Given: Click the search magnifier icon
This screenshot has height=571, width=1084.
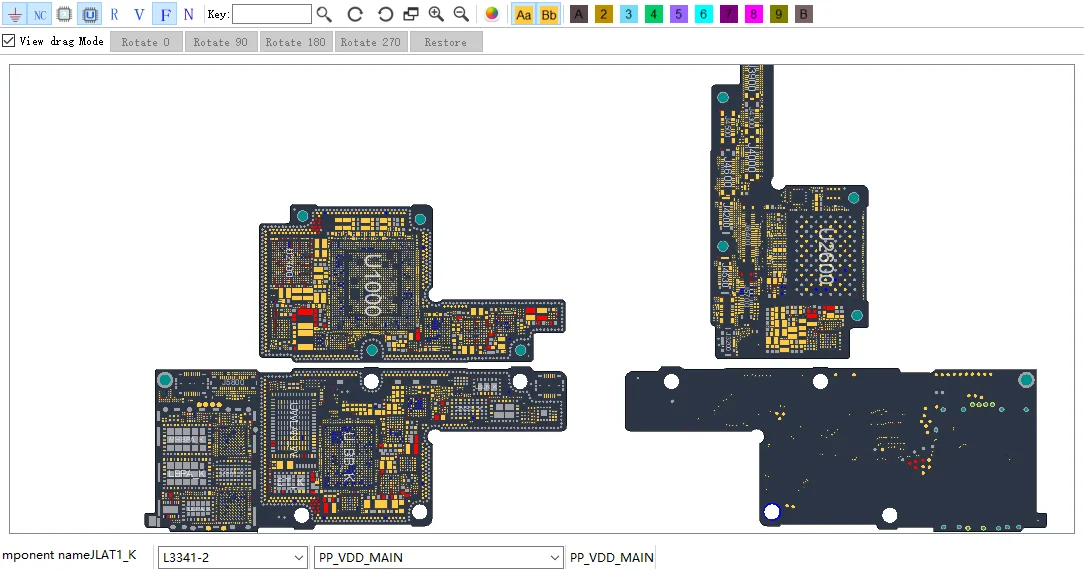Looking at the screenshot, I should pyautogui.click(x=324, y=14).
